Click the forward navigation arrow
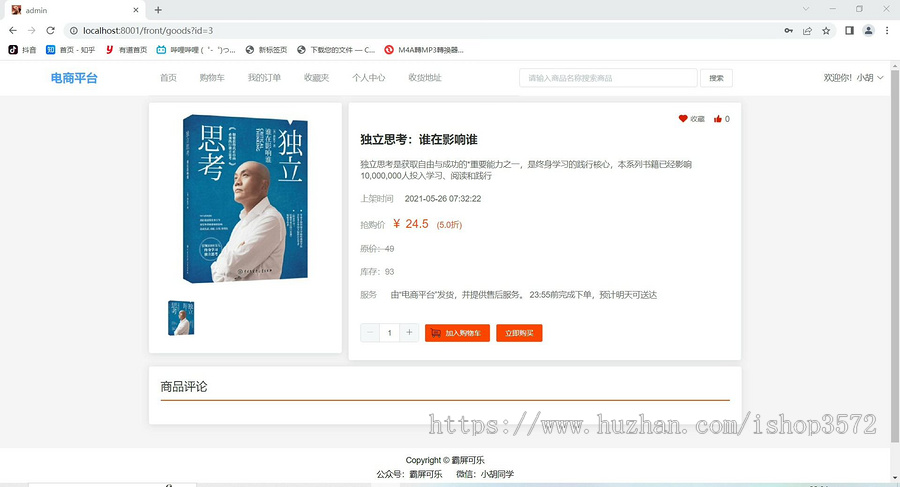Image resolution: width=900 pixels, height=487 pixels. coord(32,30)
